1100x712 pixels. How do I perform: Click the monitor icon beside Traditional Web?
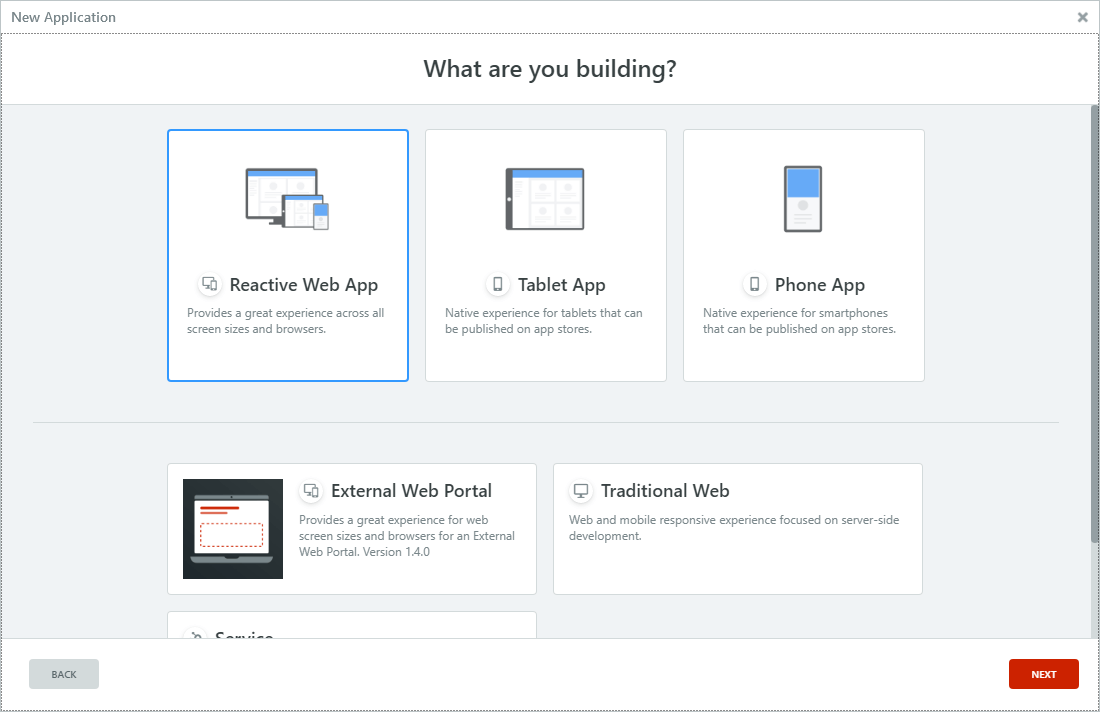(x=581, y=490)
